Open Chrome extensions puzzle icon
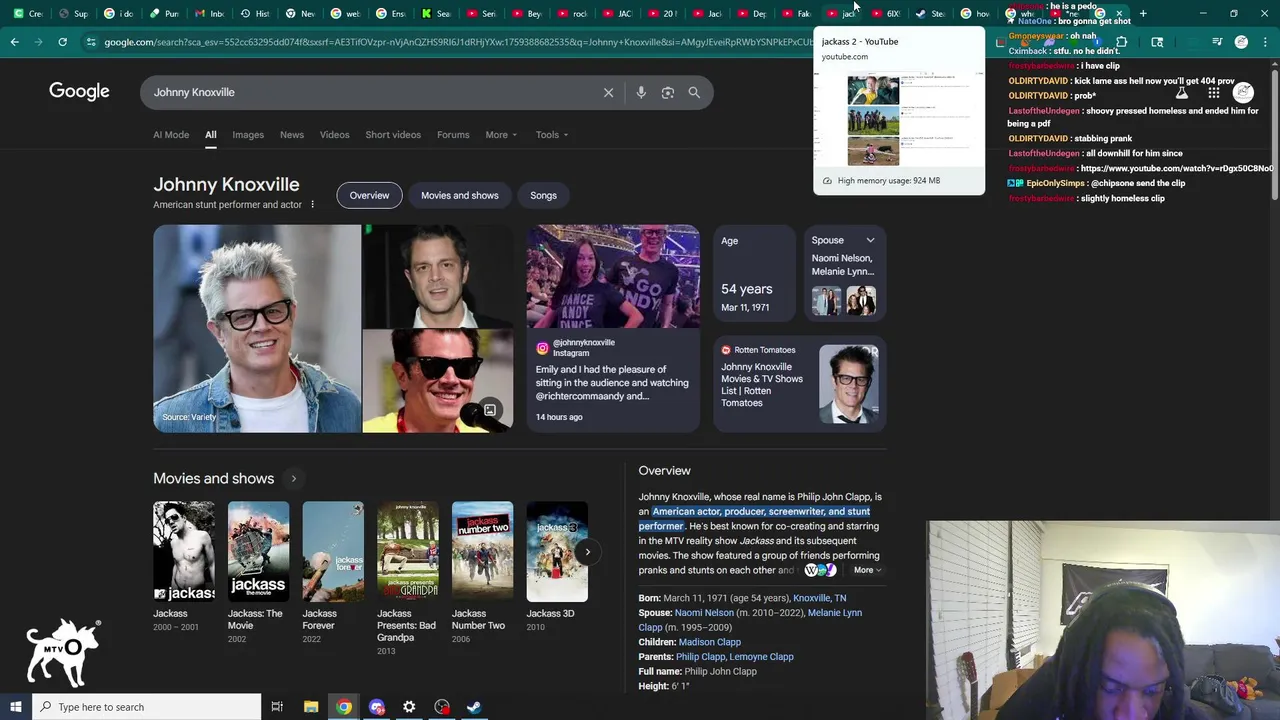This screenshot has height=720, width=1280. [1121, 42]
